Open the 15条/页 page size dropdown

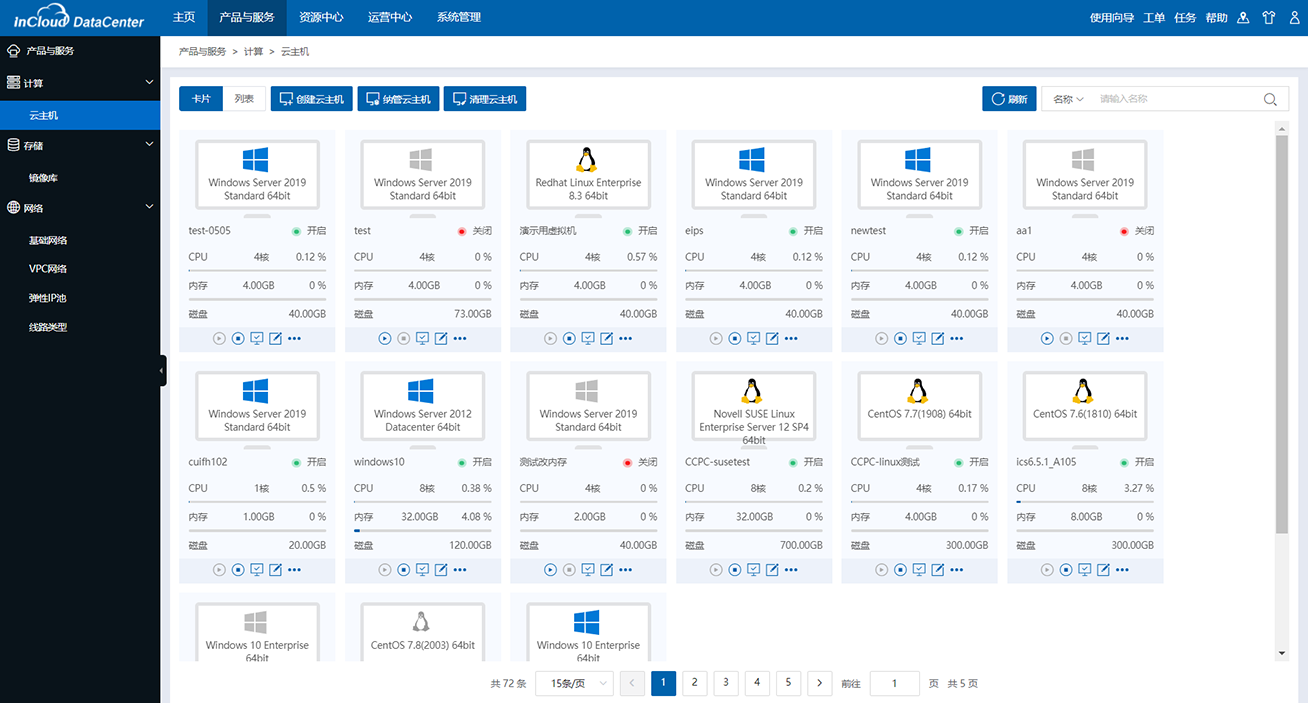[x=574, y=684]
